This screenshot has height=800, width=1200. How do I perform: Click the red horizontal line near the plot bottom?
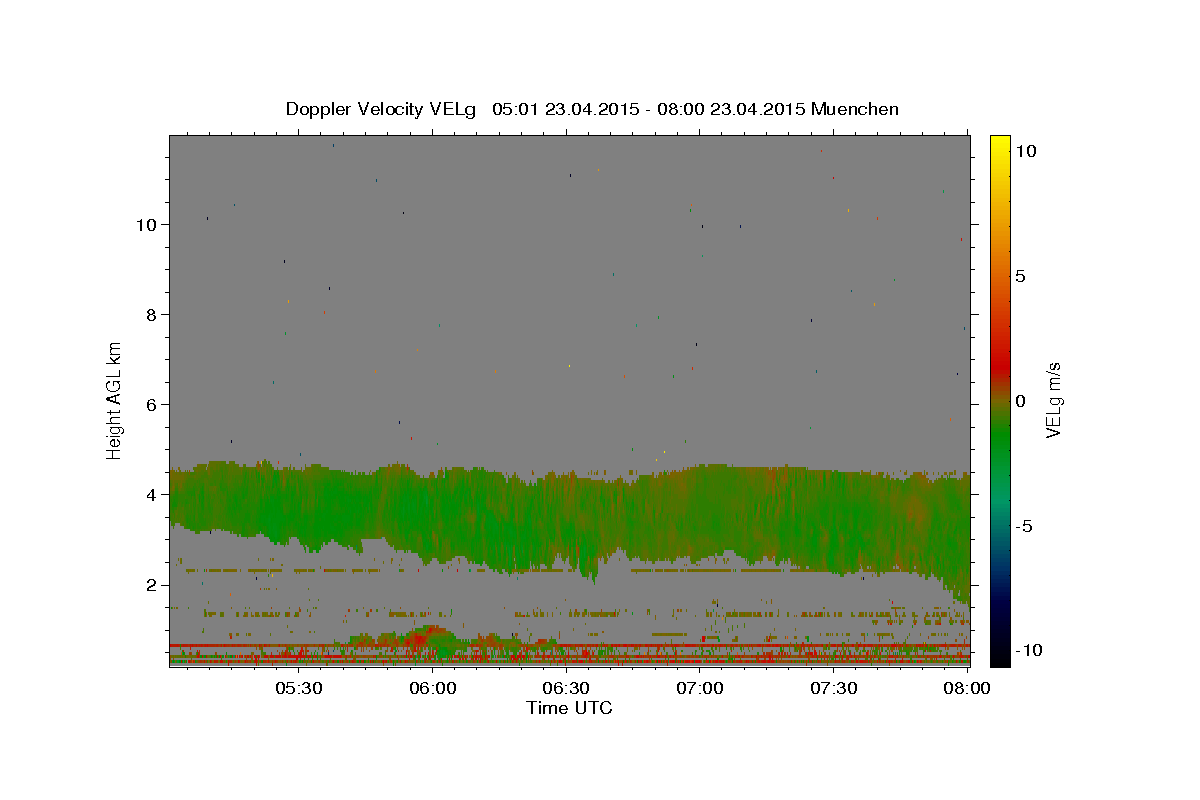(x=569, y=646)
